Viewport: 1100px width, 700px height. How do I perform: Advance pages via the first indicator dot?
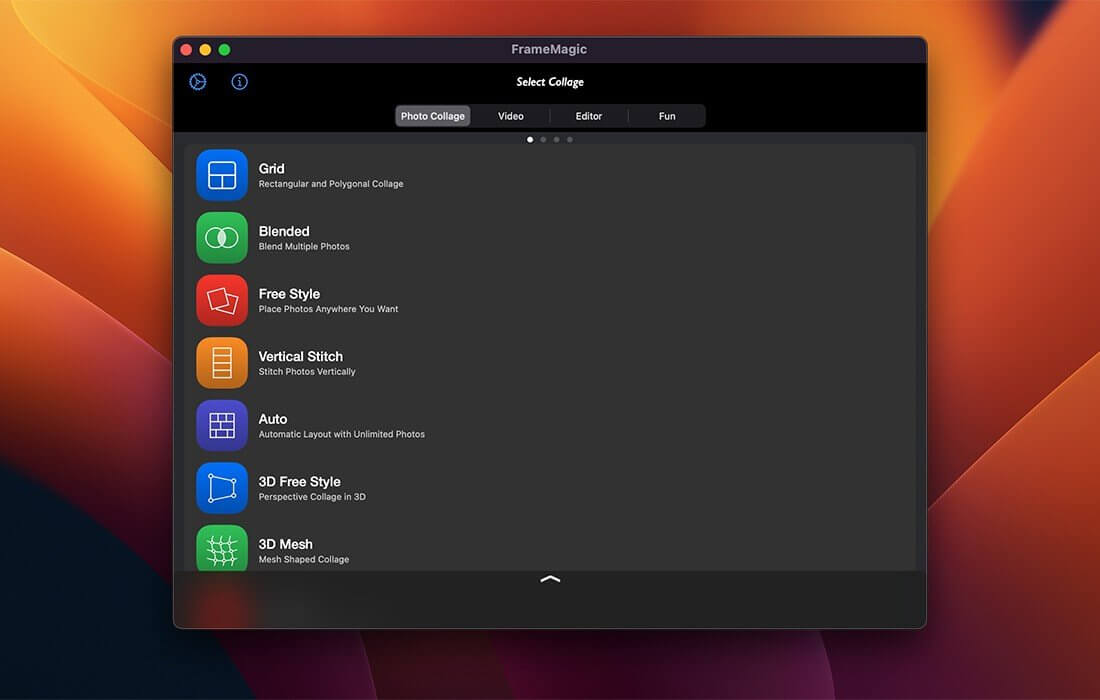(530, 139)
